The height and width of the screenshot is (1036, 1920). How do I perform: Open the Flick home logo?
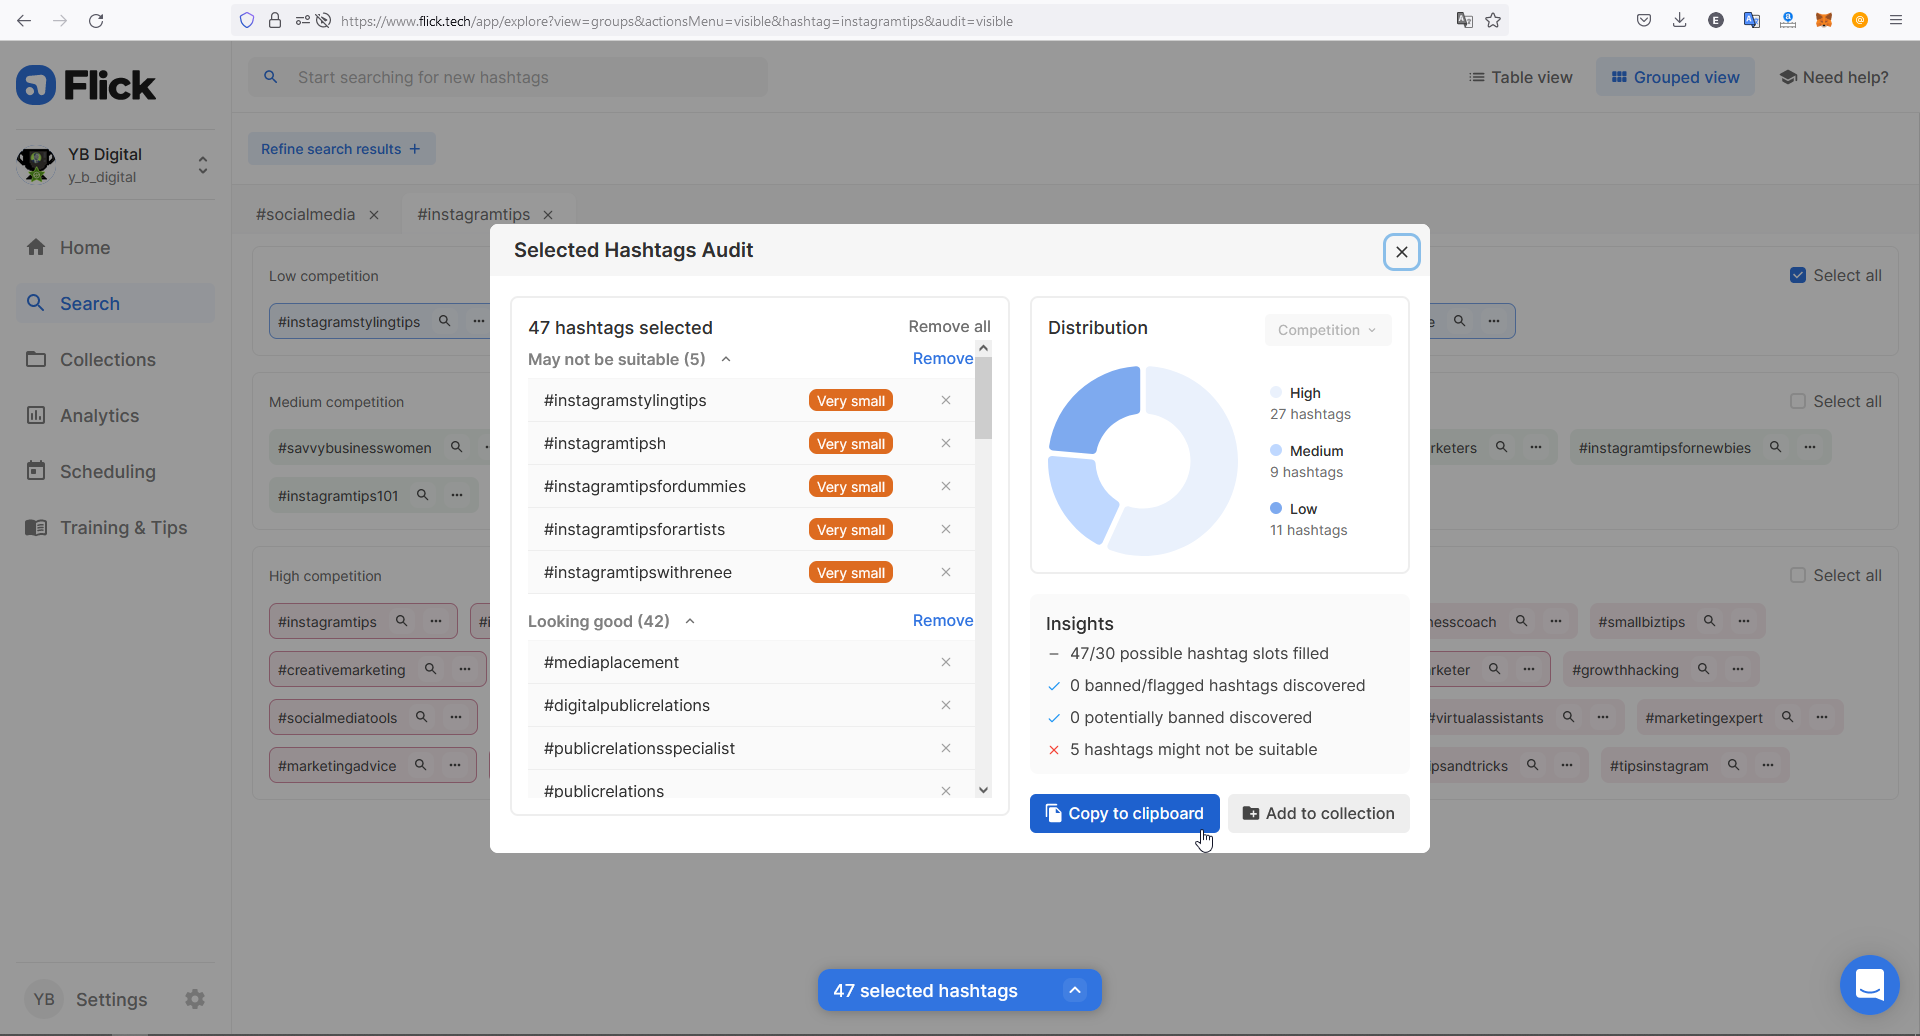coord(86,84)
